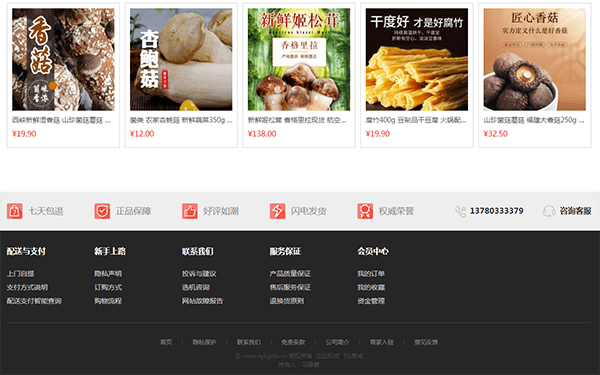Open product title 腐竹400g 豆制品
Viewport: 600px width, 375px height.
[x=416, y=120]
